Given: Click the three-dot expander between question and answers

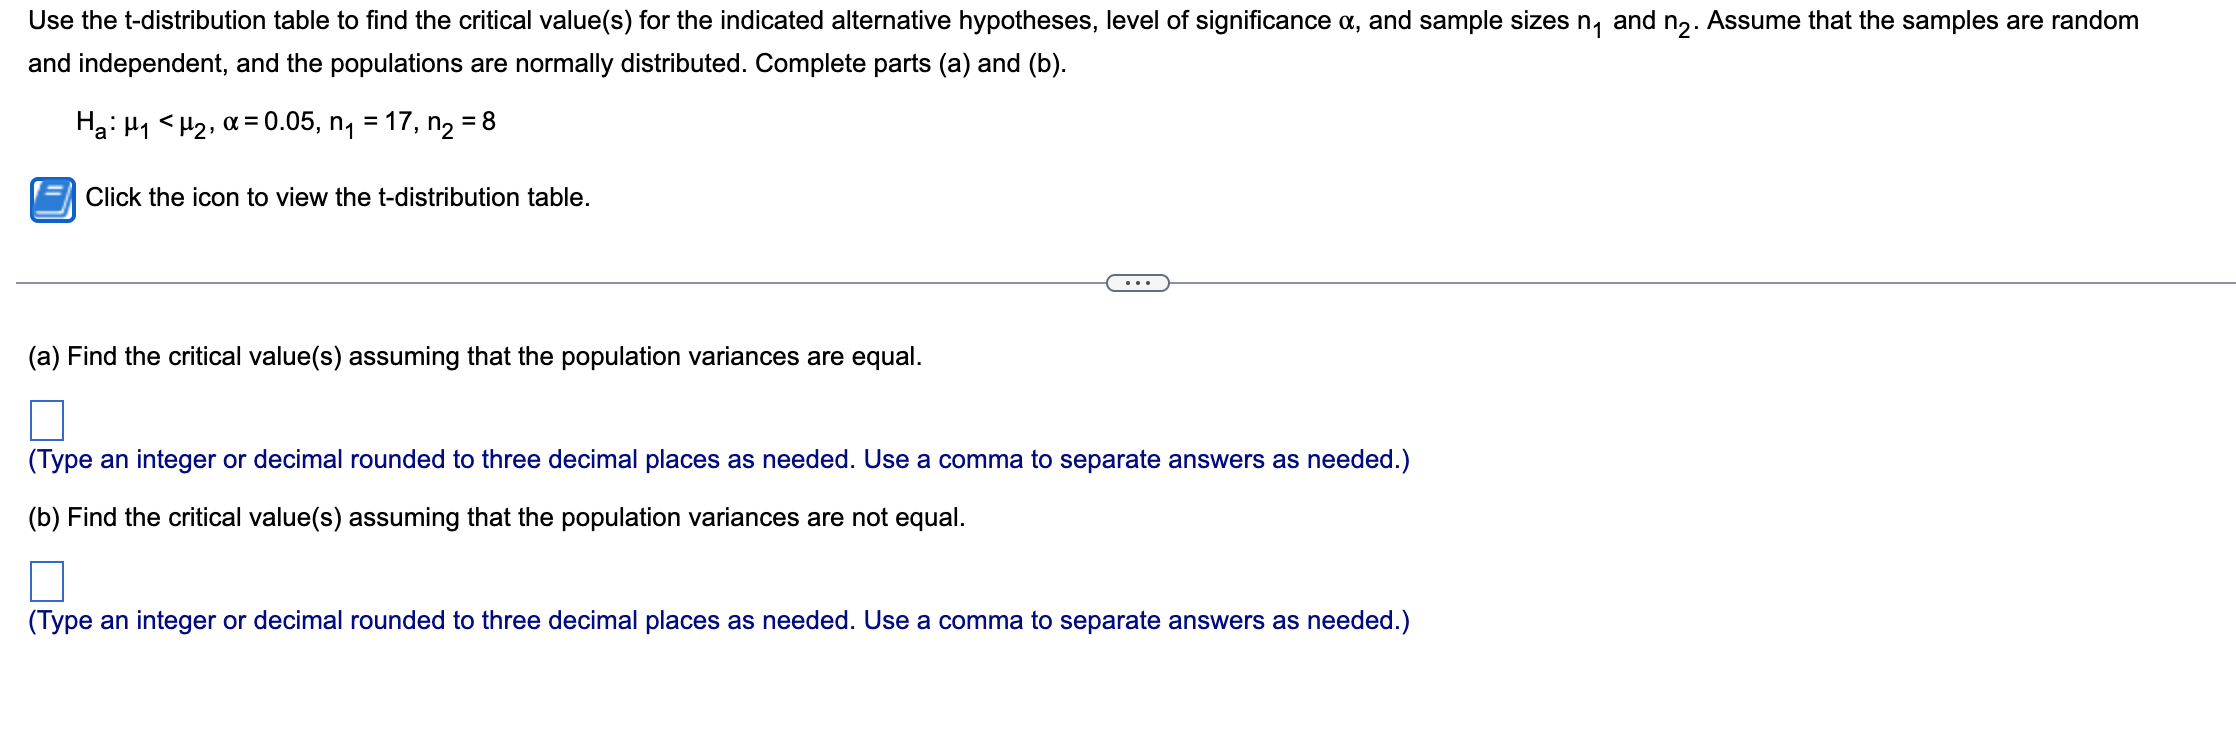Looking at the screenshot, I should click(1140, 283).
